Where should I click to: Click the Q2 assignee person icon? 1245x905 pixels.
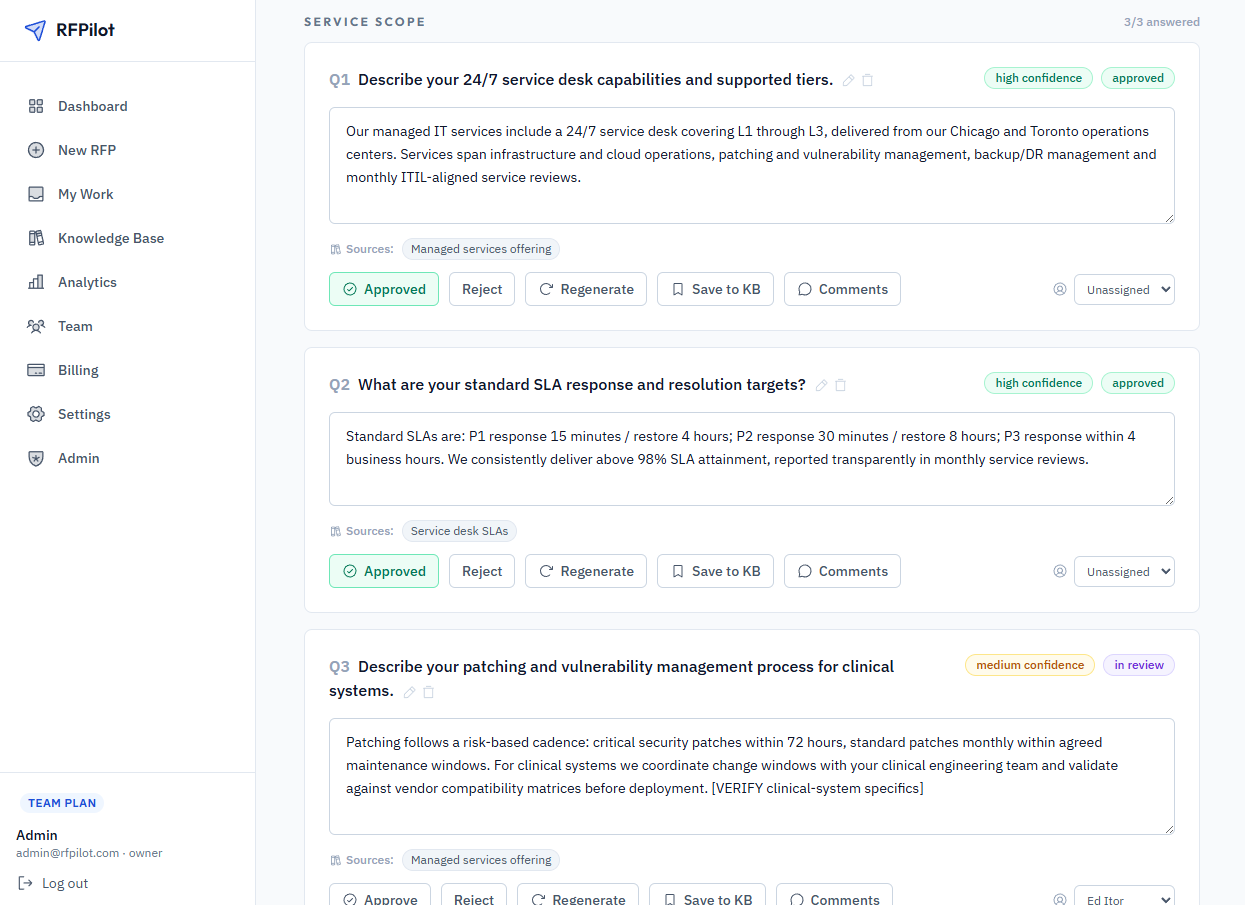click(1060, 571)
